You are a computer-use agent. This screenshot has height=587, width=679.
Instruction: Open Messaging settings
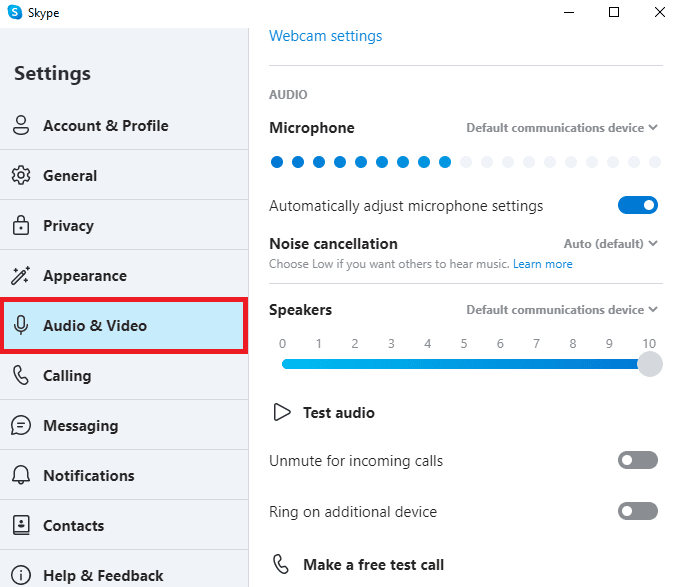(x=124, y=426)
